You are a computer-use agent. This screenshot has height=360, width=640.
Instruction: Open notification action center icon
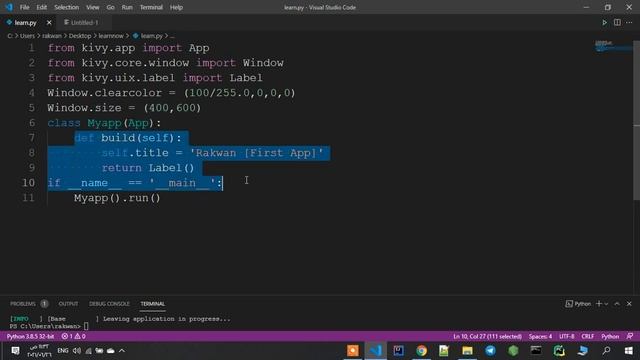click(x=15, y=351)
